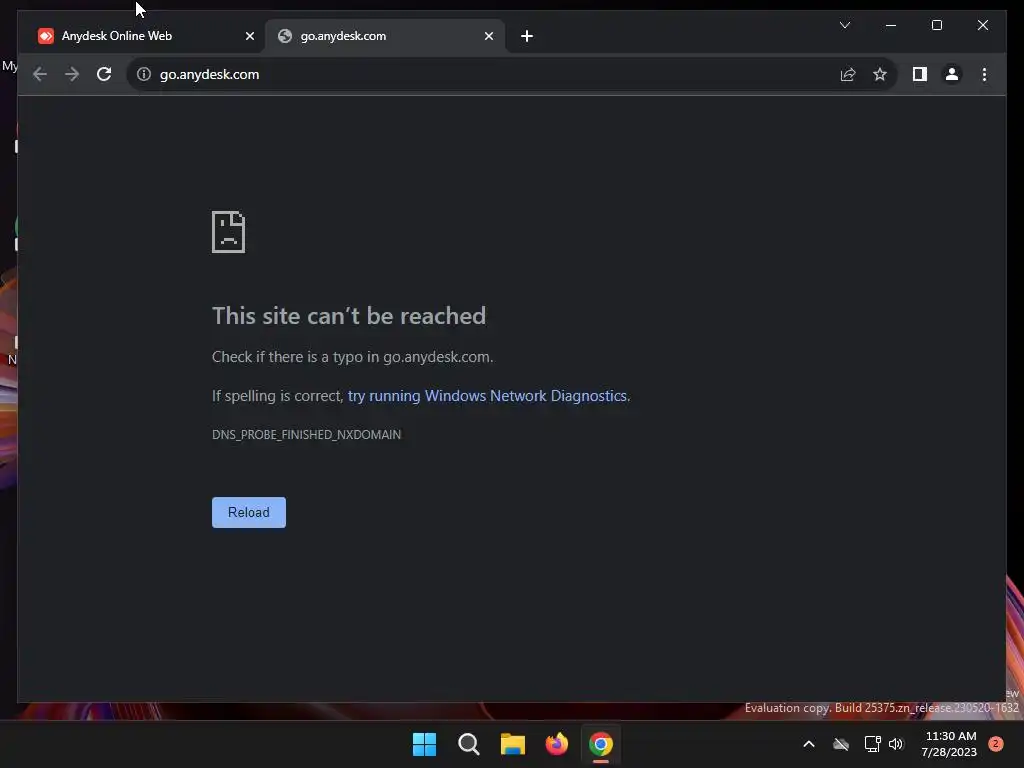The height and width of the screenshot is (768, 1024).
Task: Bookmark this tab with the star icon
Action: point(880,74)
